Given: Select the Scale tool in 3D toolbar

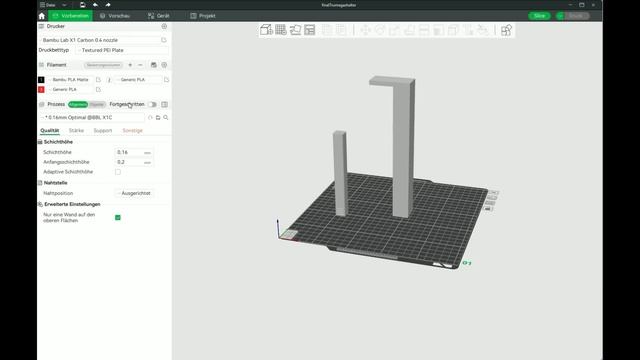Looking at the screenshot, I should pos(394,30).
